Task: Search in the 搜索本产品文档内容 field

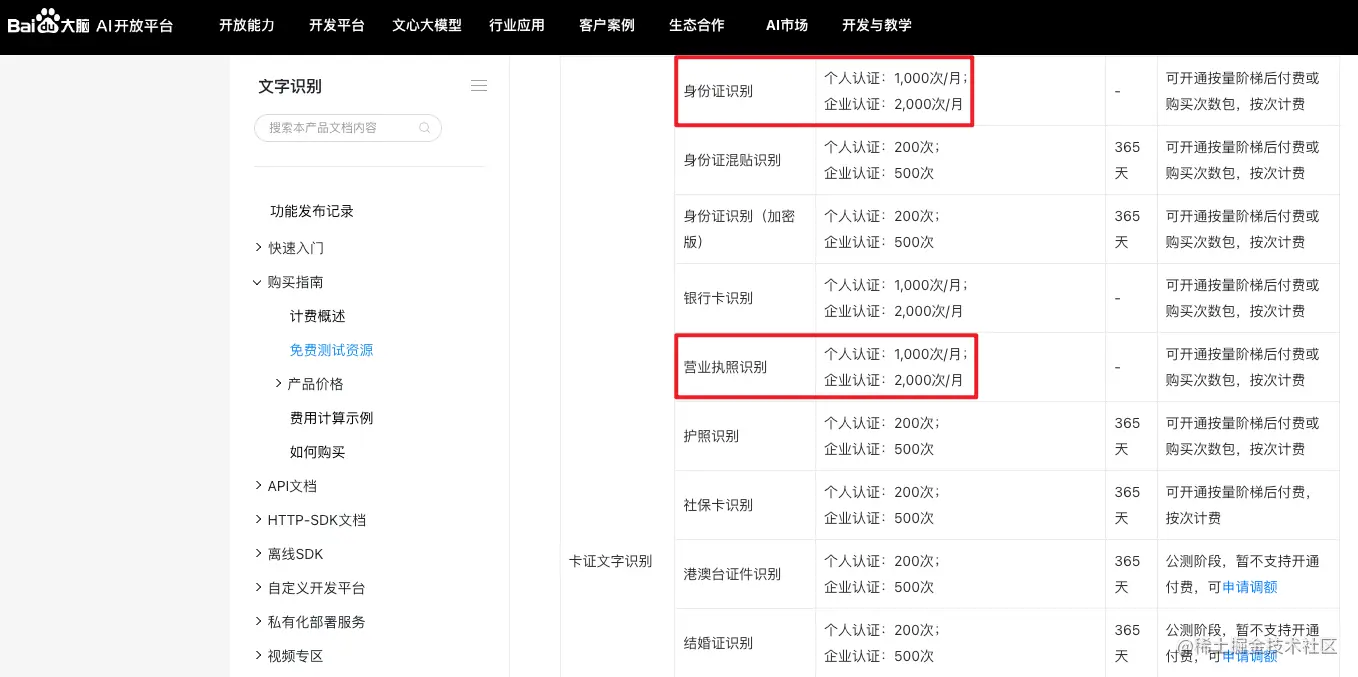Action: click(x=347, y=128)
